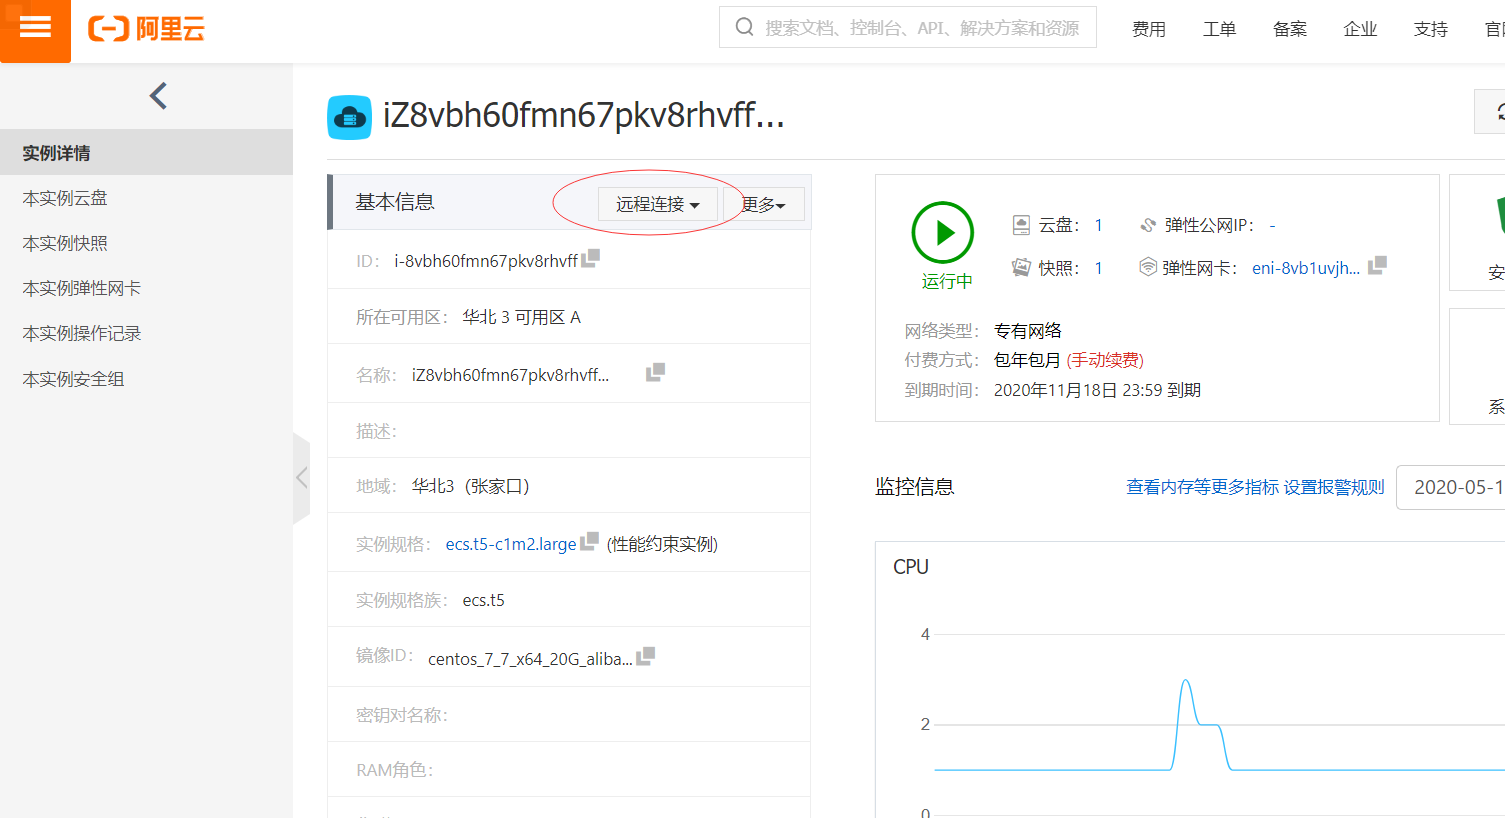
Task: Click the 基本信息 panel heading
Action: [x=395, y=202]
